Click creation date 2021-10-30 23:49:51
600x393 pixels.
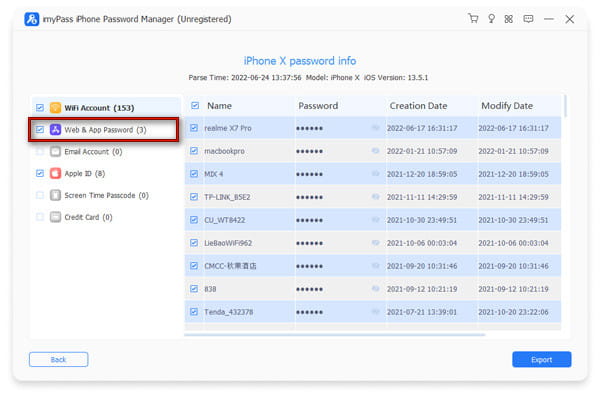422,220
